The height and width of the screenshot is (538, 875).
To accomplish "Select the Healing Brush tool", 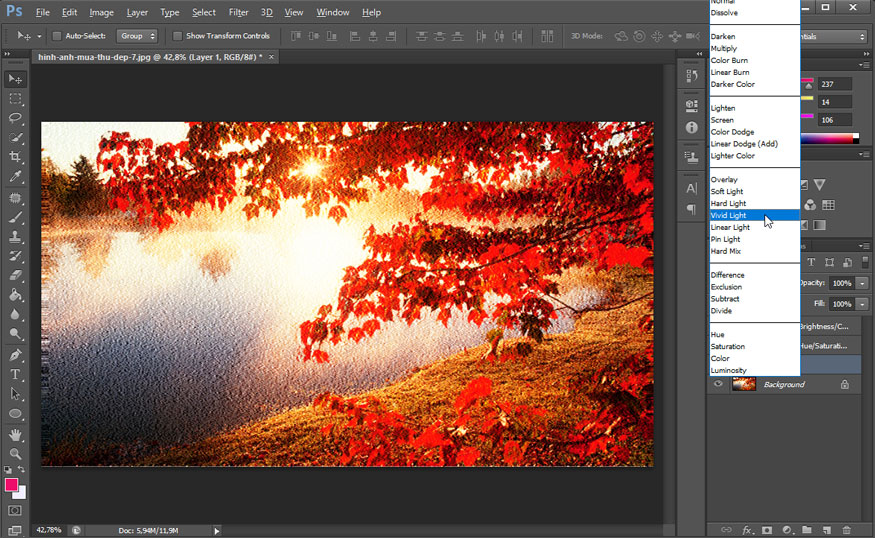I will 15,198.
